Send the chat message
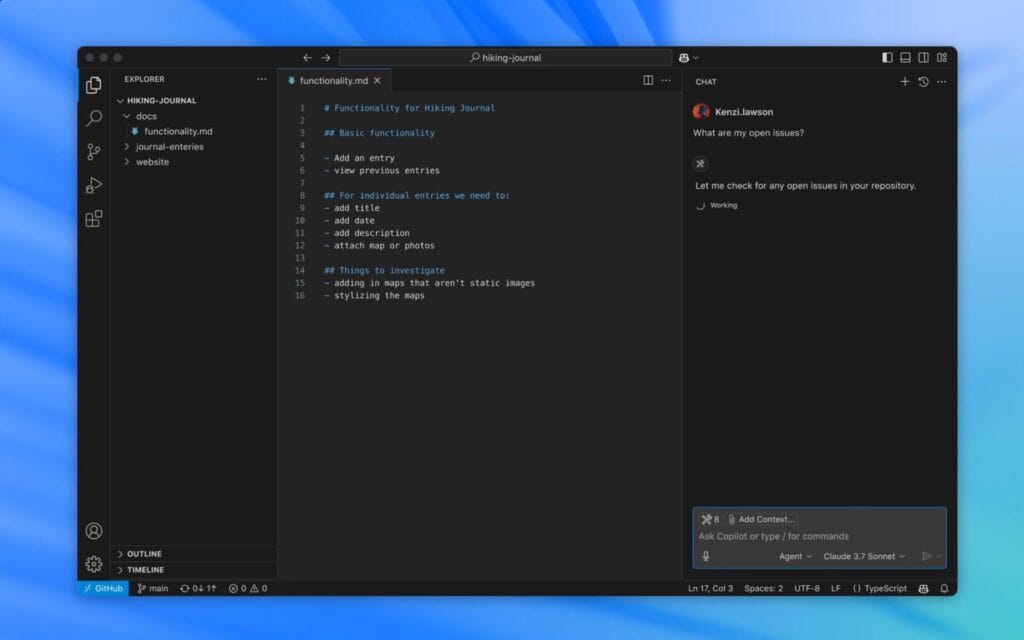Screen dimensions: 1024x640 click(926, 556)
